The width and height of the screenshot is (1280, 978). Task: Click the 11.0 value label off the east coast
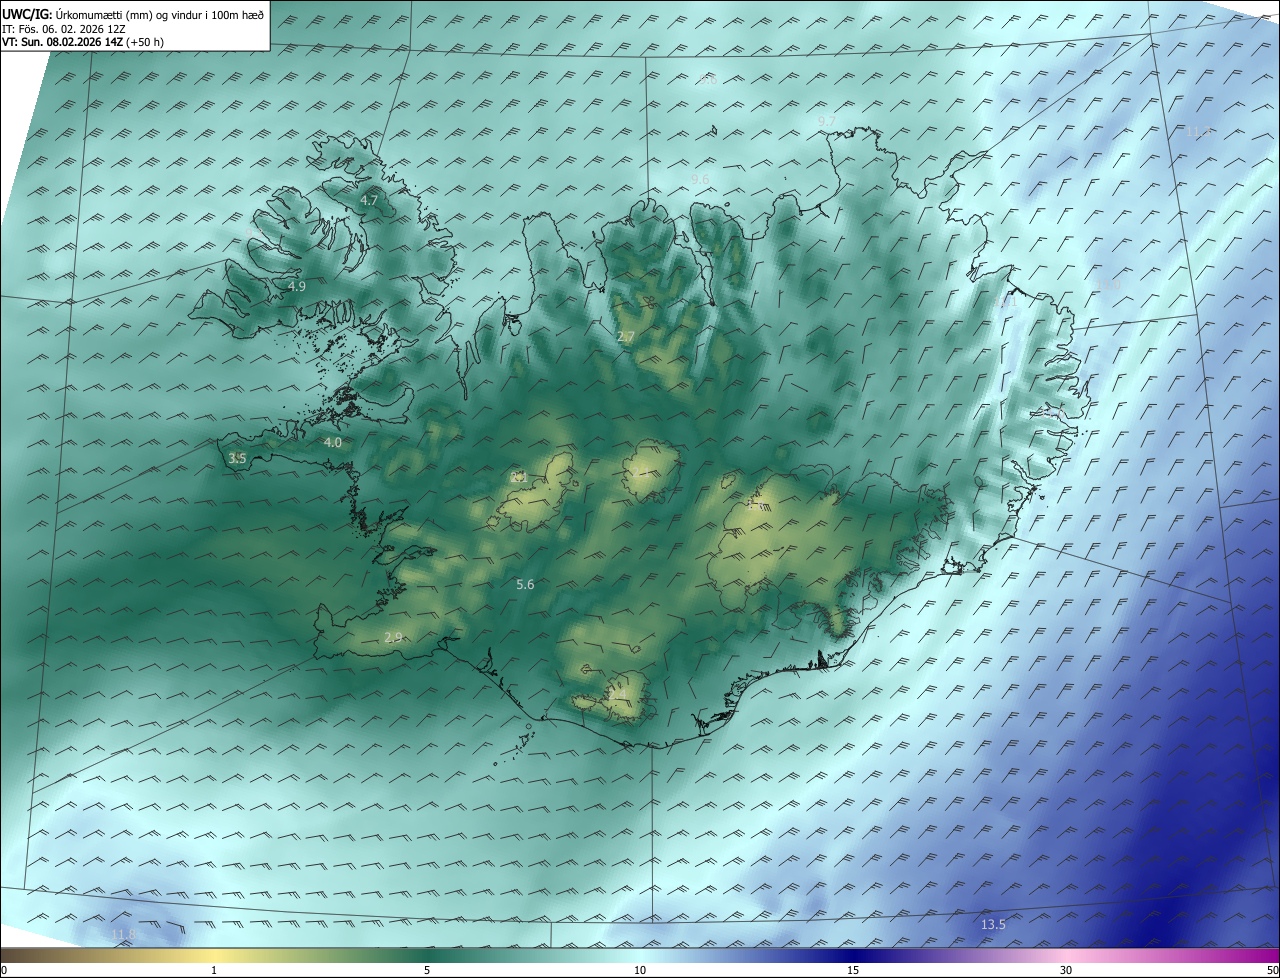click(1110, 285)
